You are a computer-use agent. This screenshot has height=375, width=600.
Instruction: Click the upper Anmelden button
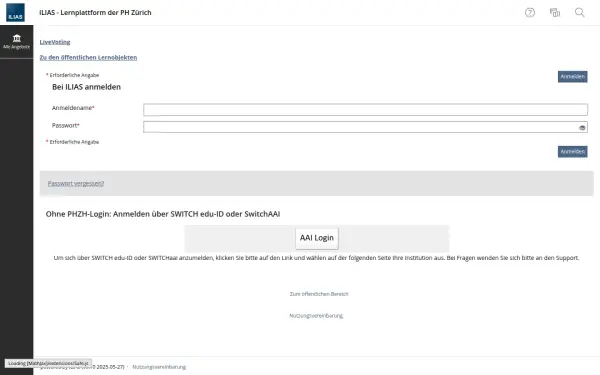pos(572,77)
